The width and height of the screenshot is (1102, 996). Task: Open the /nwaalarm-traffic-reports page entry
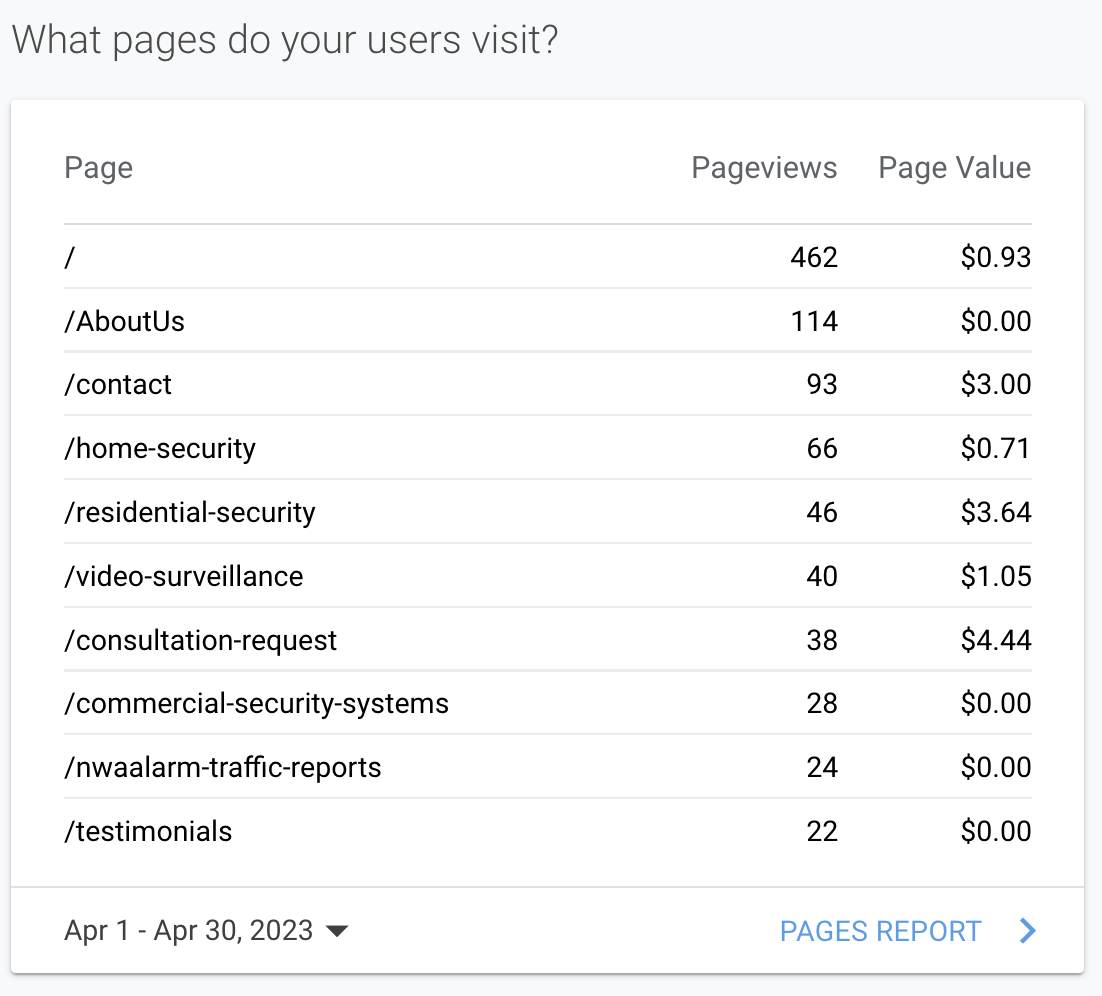223,767
